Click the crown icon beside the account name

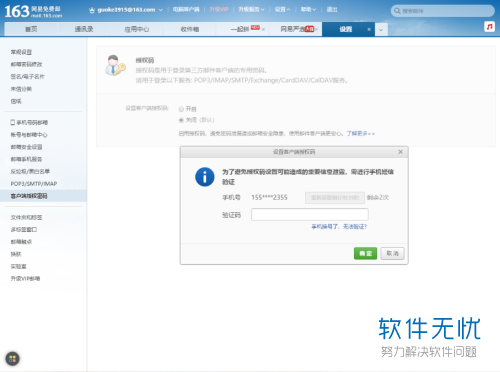[x=92, y=10]
